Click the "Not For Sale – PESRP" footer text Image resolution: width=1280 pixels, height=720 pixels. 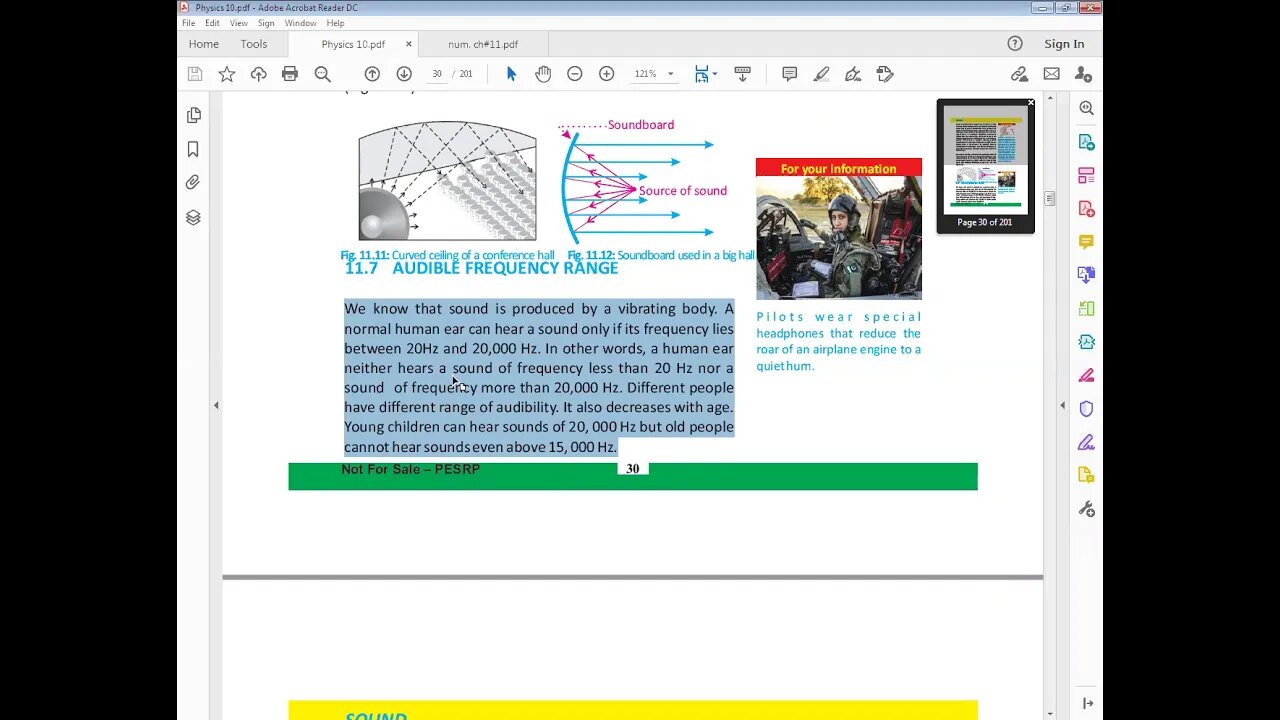411,469
